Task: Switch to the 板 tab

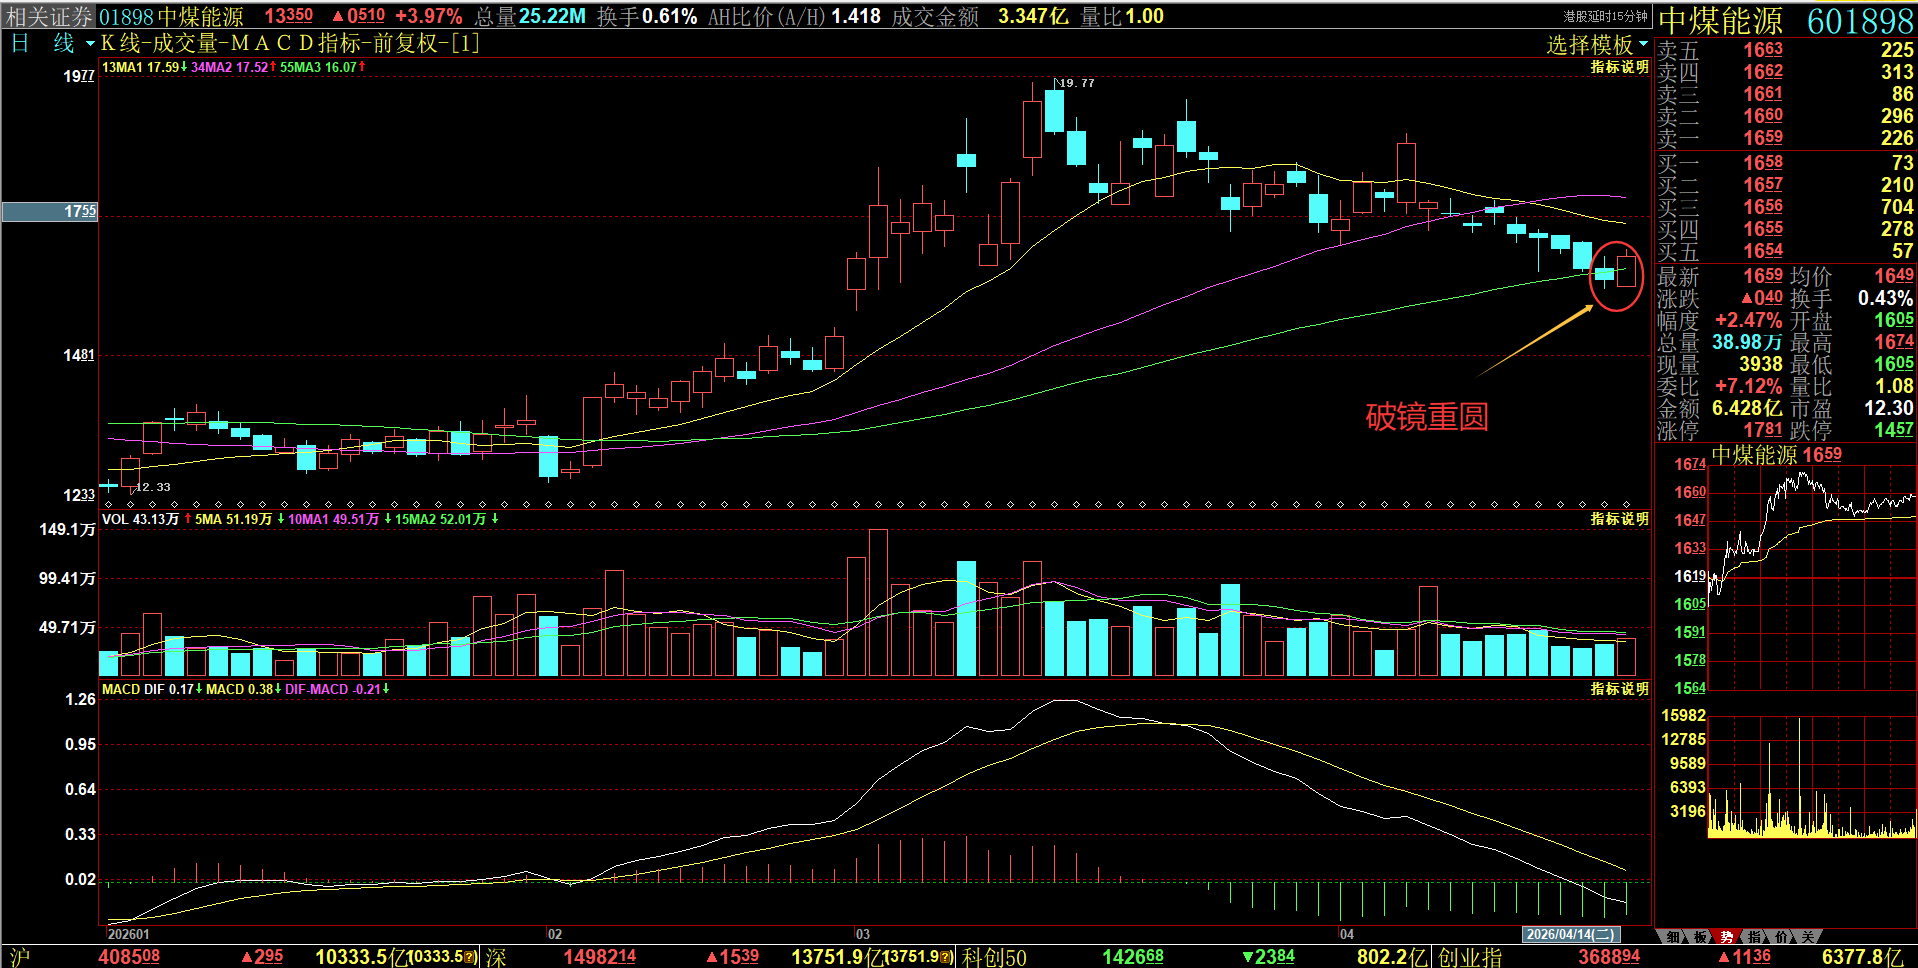Action: pos(1700,937)
